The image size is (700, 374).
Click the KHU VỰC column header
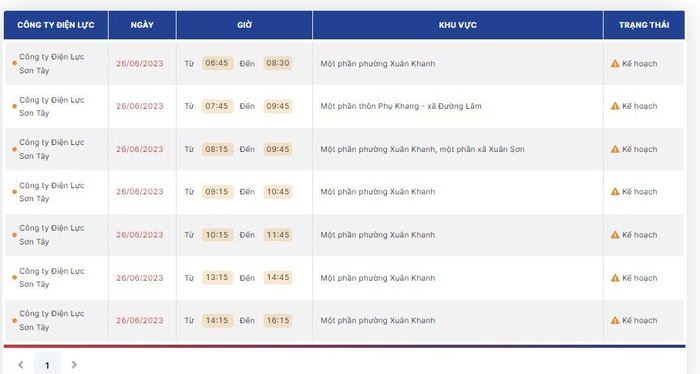tap(458, 25)
